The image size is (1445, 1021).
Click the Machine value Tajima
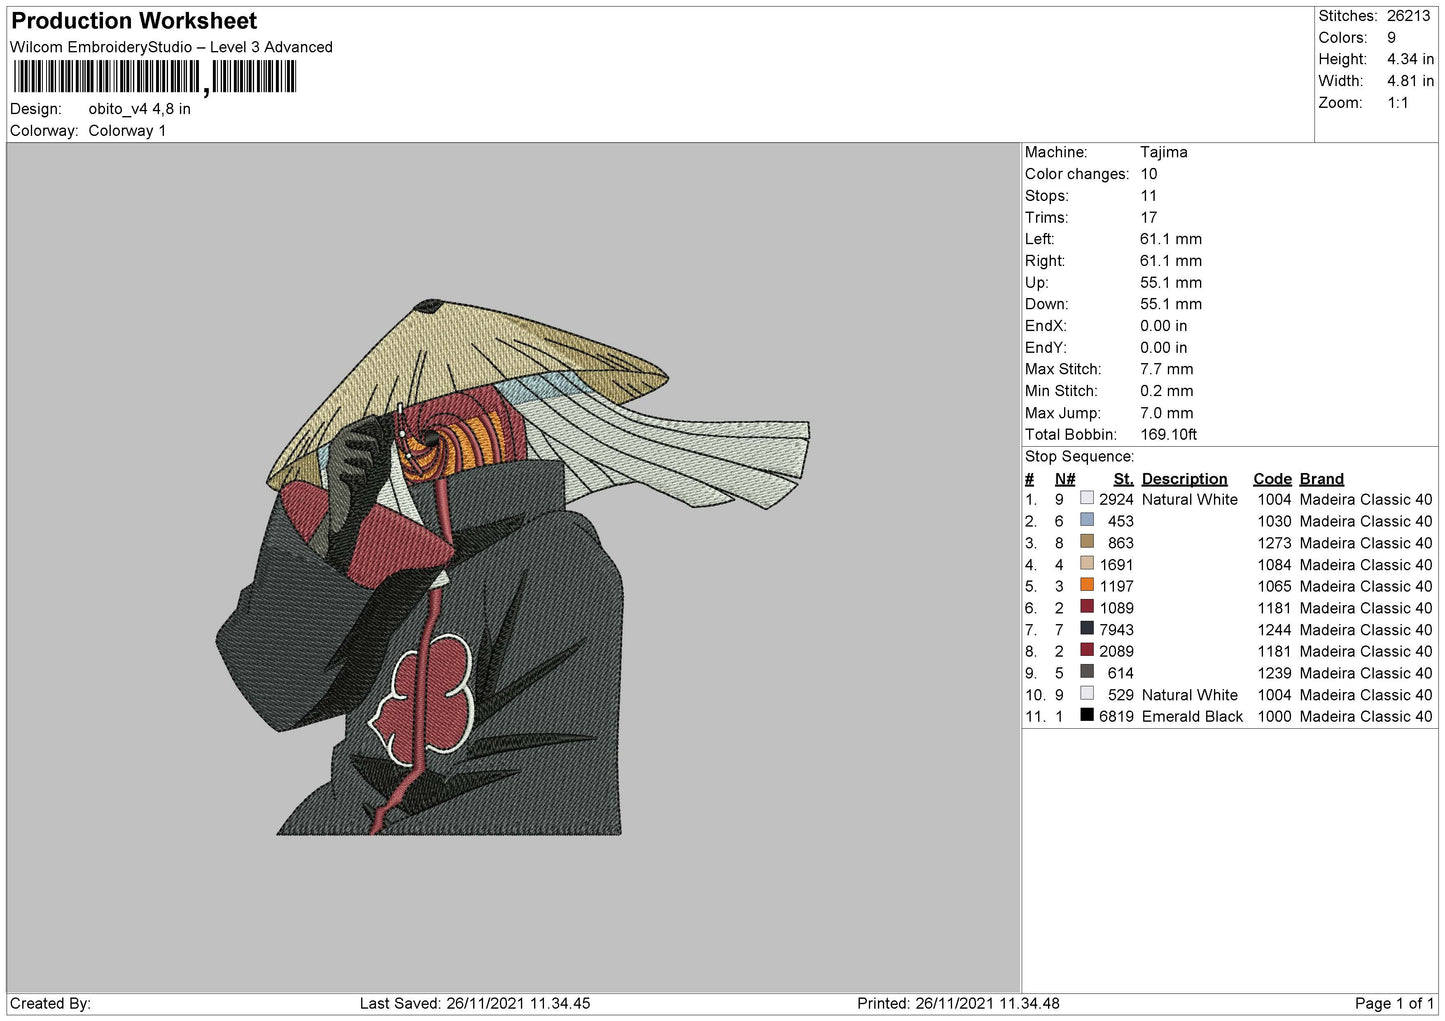tap(1164, 152)
